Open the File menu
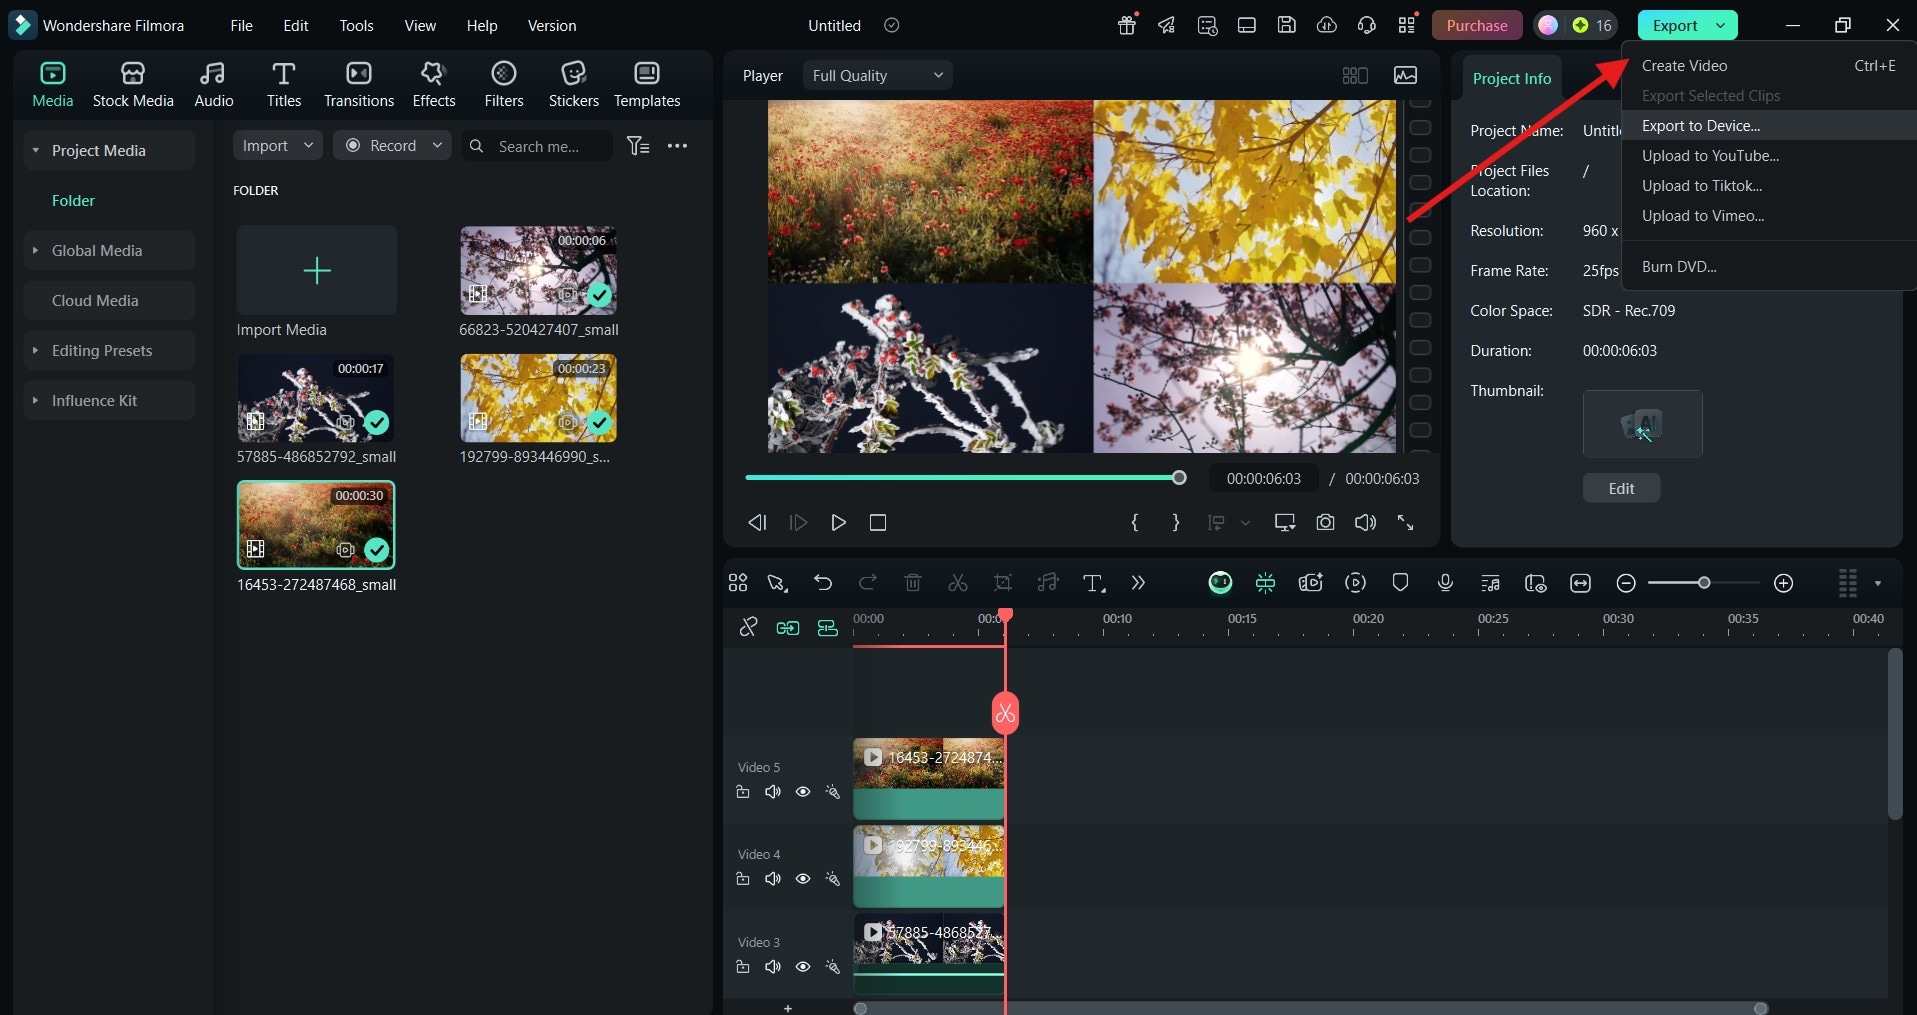This screenshot has height=1015, width=1917. click(241, 26)
